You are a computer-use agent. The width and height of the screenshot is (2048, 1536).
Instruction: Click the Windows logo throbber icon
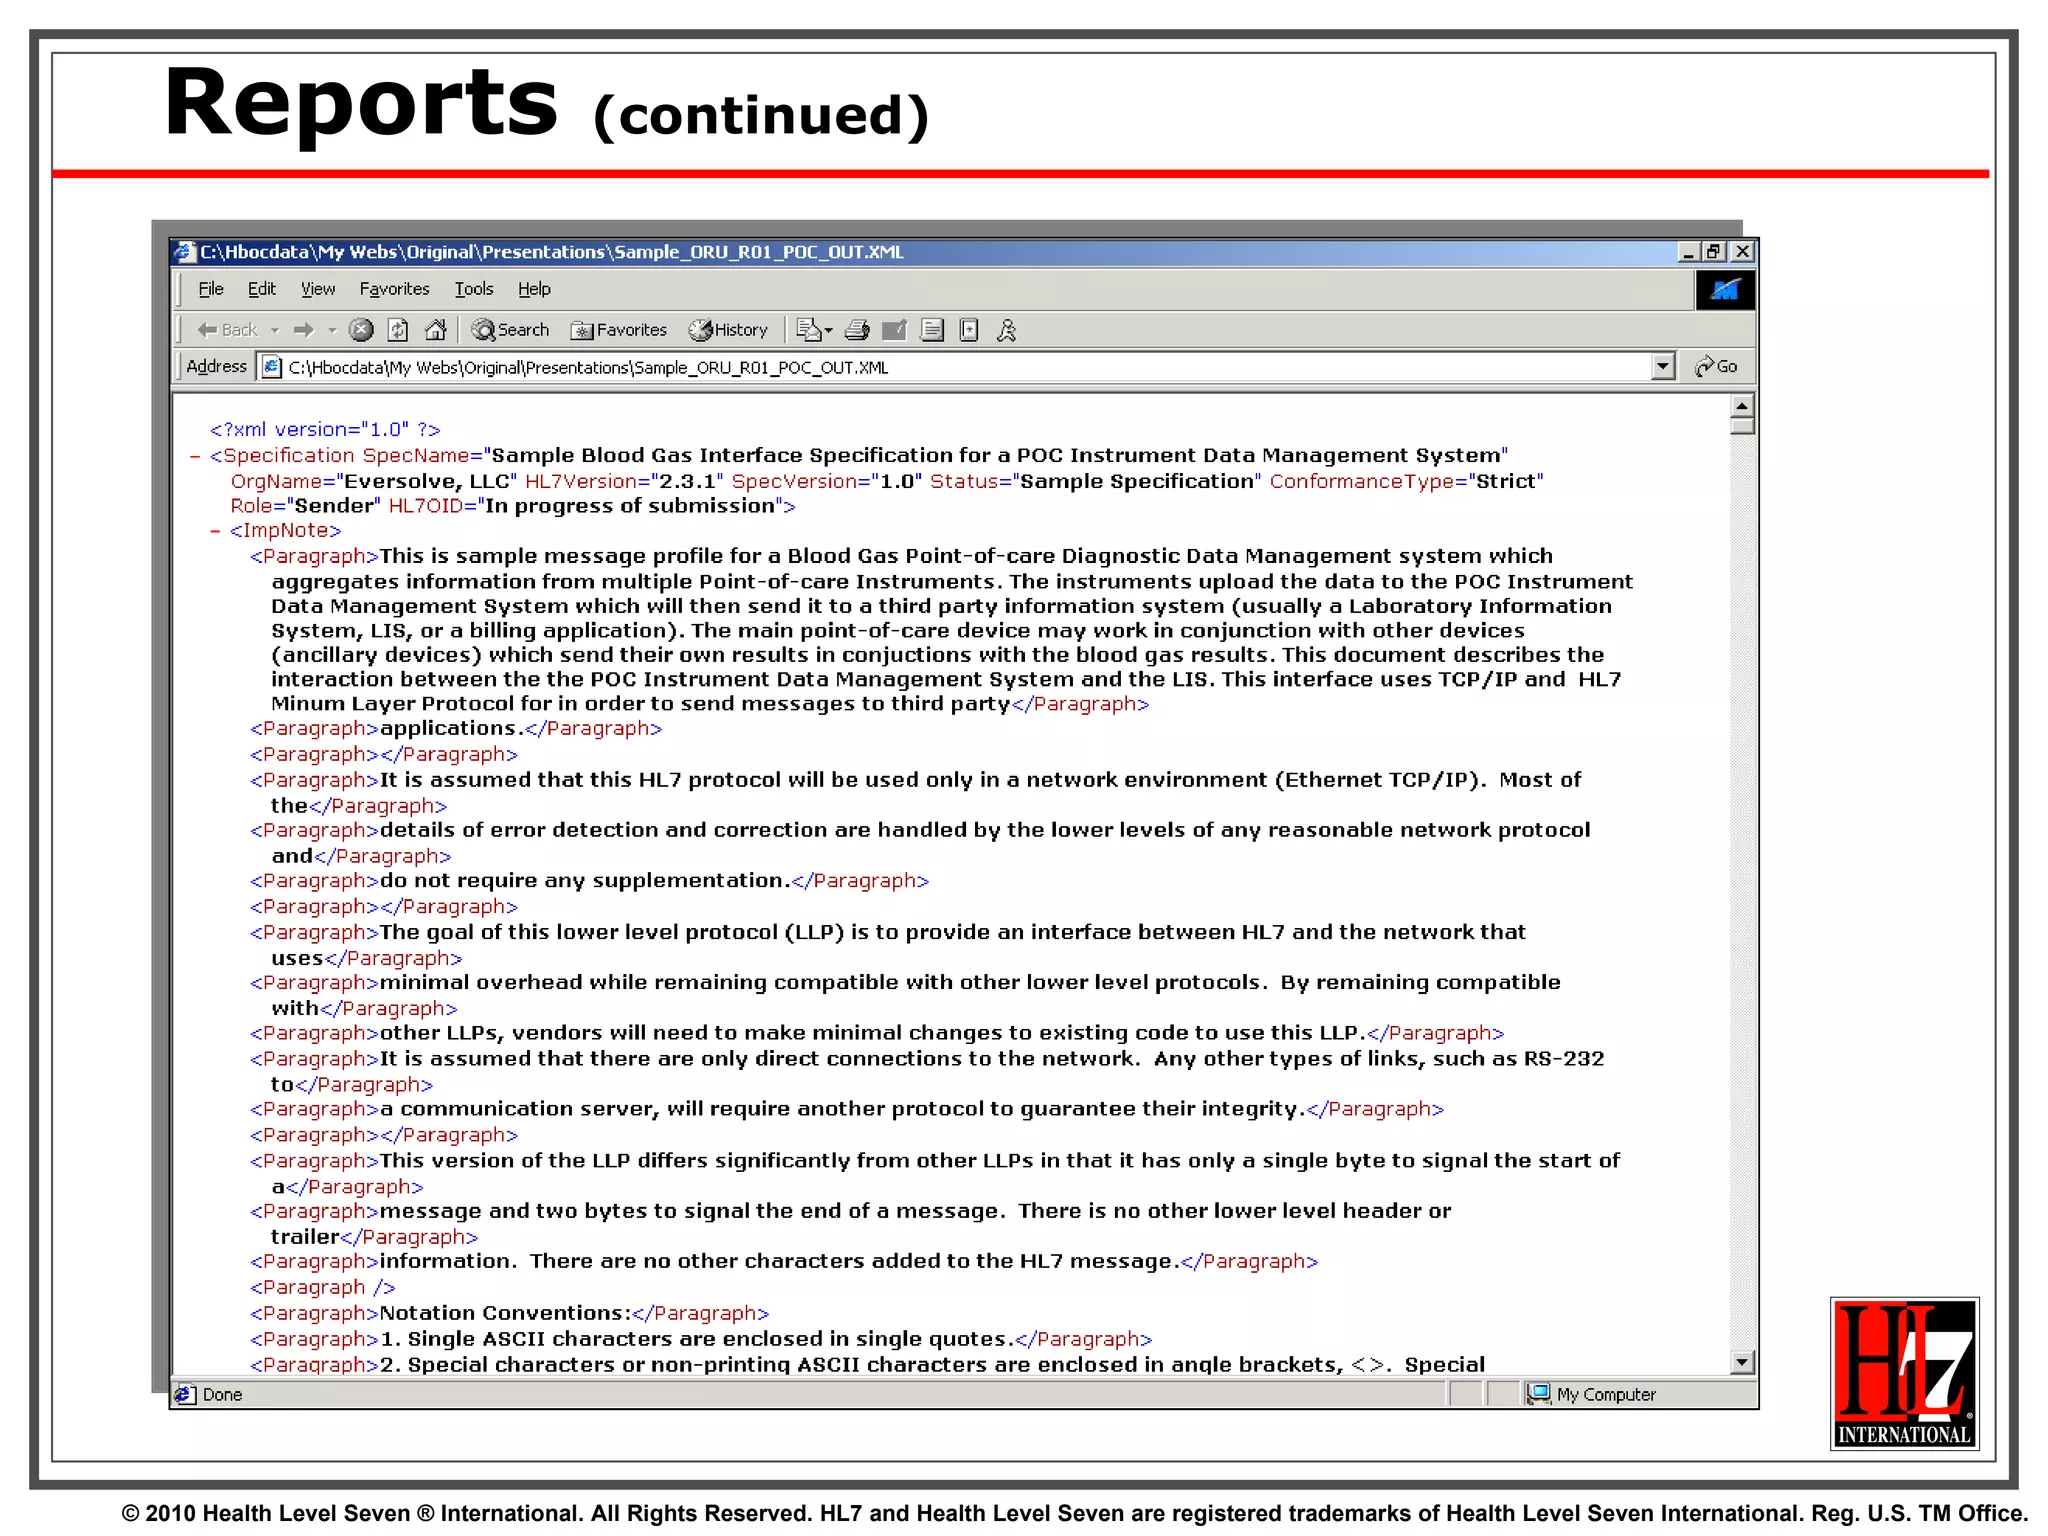click(1725, 290)
